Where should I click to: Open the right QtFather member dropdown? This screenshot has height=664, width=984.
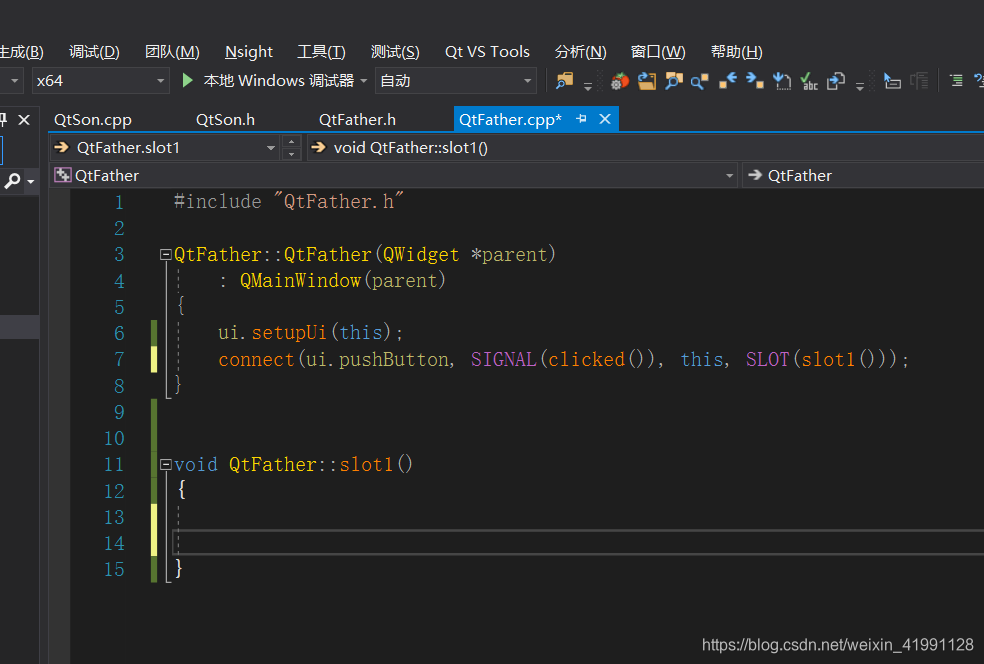point(863,176)
